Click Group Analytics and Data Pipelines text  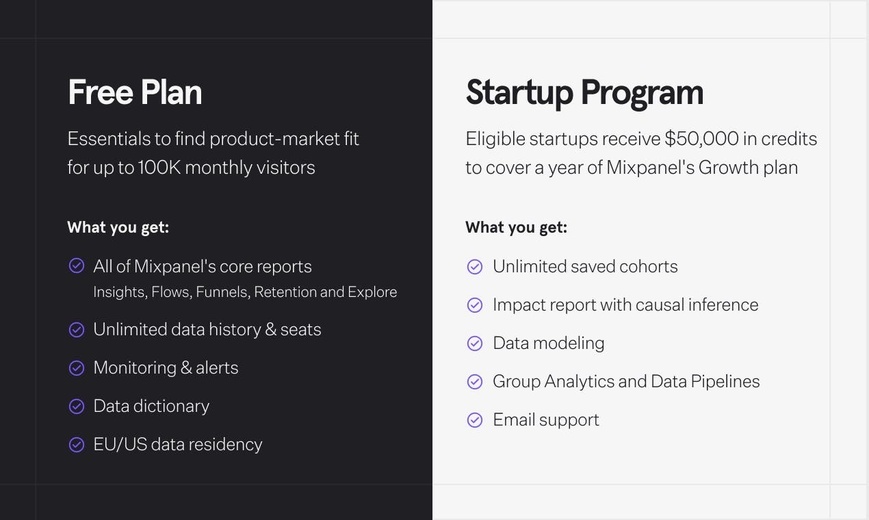[626, 381]
